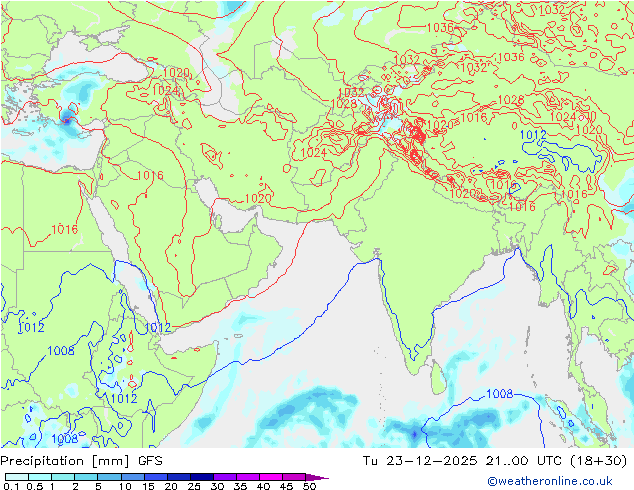Pick the 20–25 mm legend color swatch
The image size is (634, 490).
pyautogui.click(x=179, y=477)
